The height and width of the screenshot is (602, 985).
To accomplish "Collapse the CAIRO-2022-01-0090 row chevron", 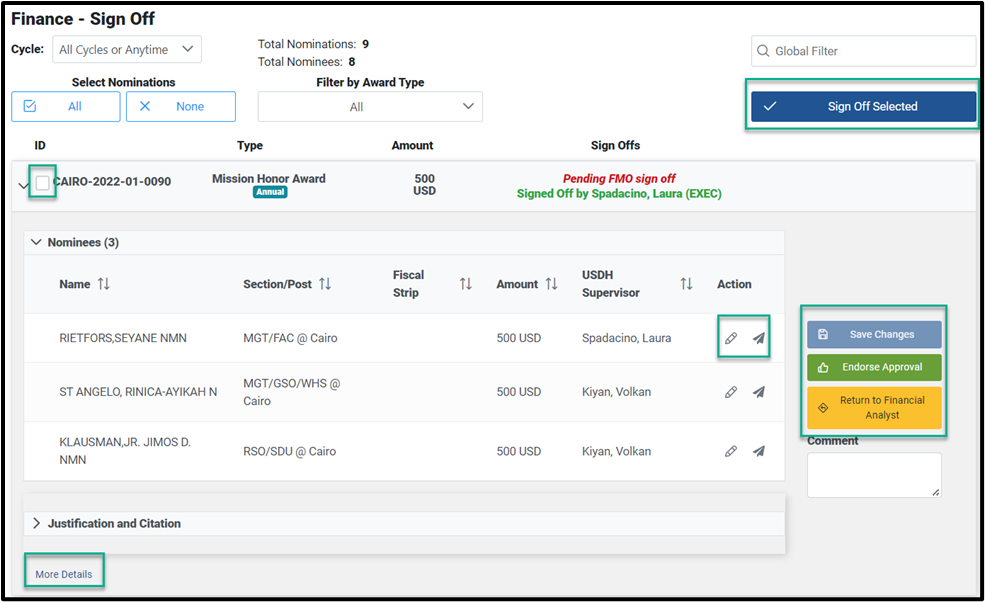I will pyautogui.click(x=23, y=185).
